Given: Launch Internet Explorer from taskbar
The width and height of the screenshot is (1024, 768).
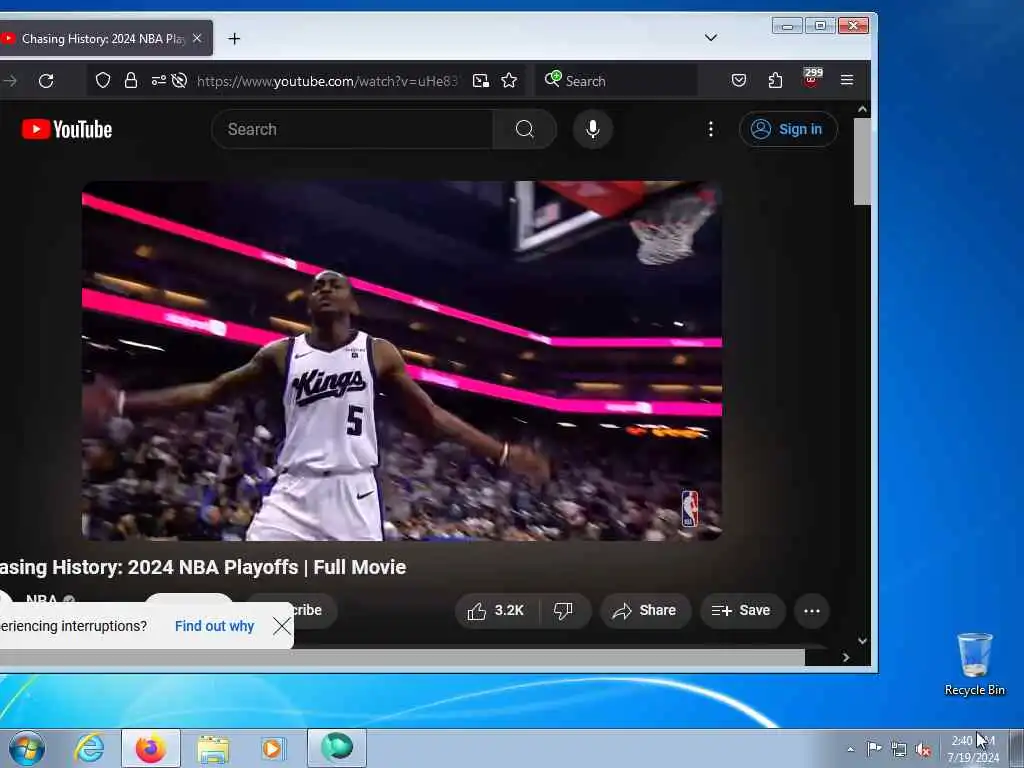Looking at the screenshot, I should (89, 748).
